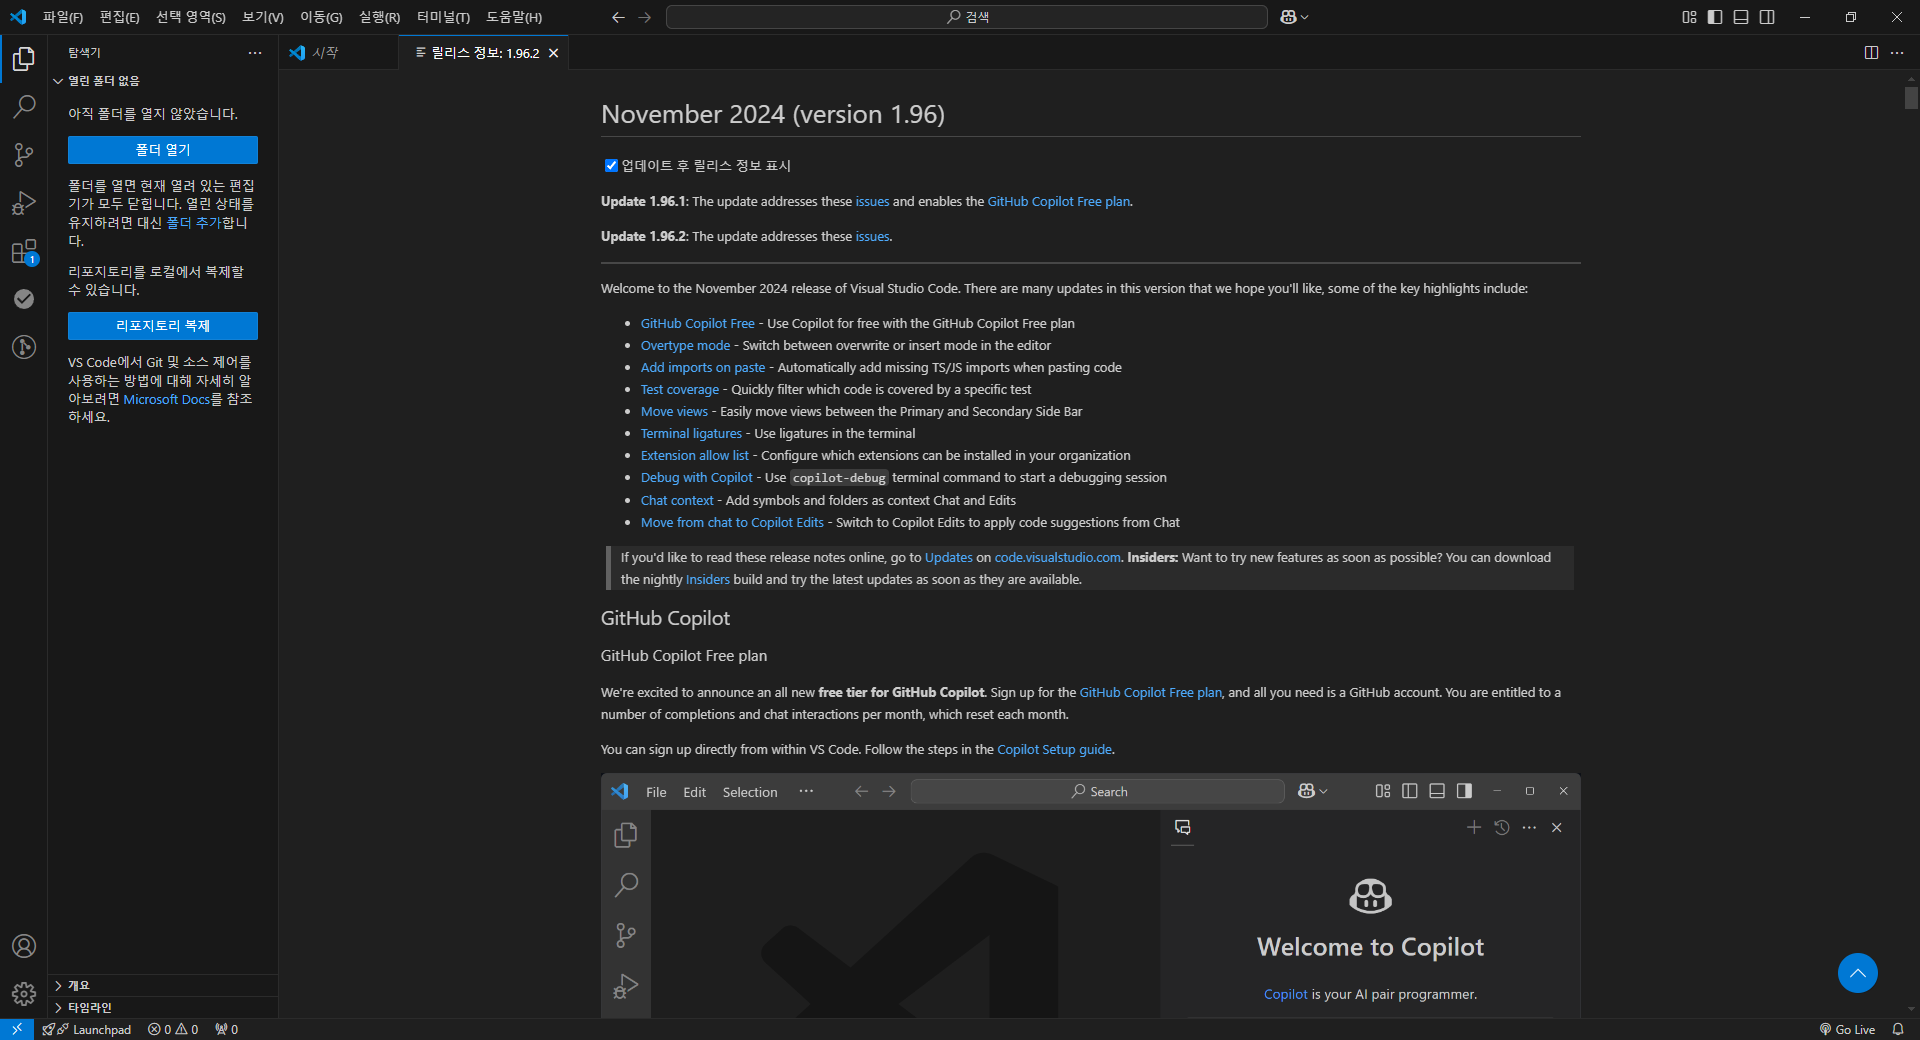
Task: Open the Copilot dropdown in title bar
Action: (1295, 17)
